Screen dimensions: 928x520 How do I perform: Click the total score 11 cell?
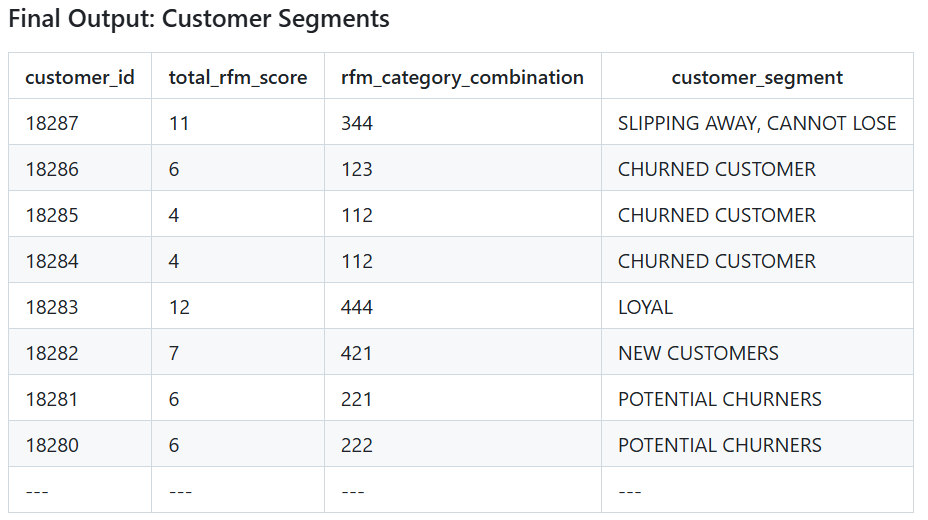click(x=179, y=123)
